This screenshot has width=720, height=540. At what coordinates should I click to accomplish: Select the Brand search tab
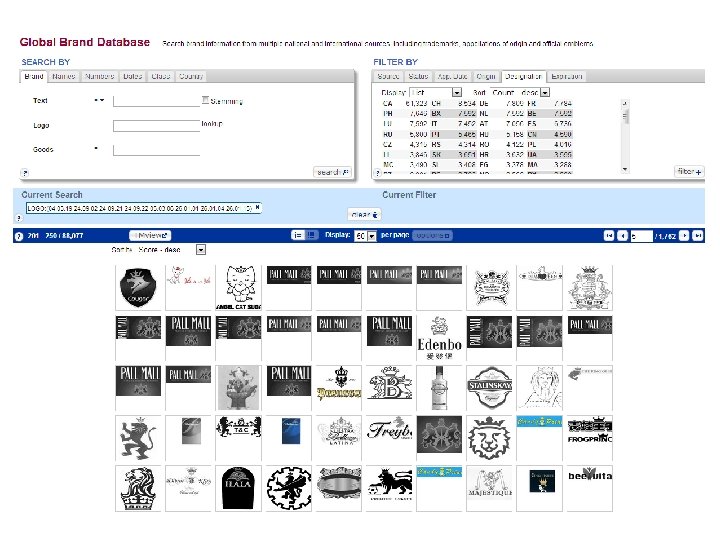coord(34,76)
